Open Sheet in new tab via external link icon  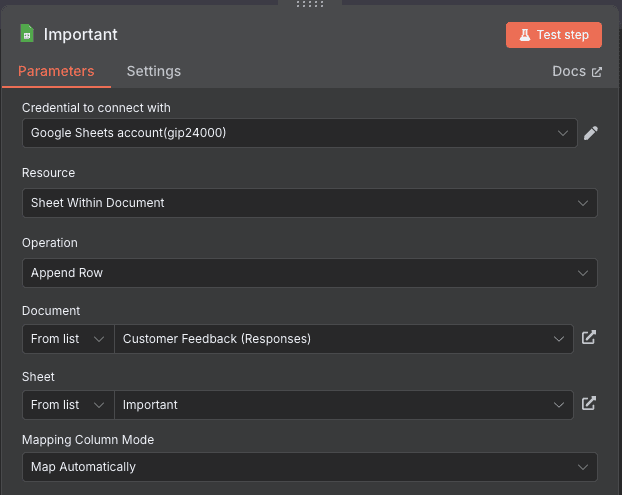point(589,403)
